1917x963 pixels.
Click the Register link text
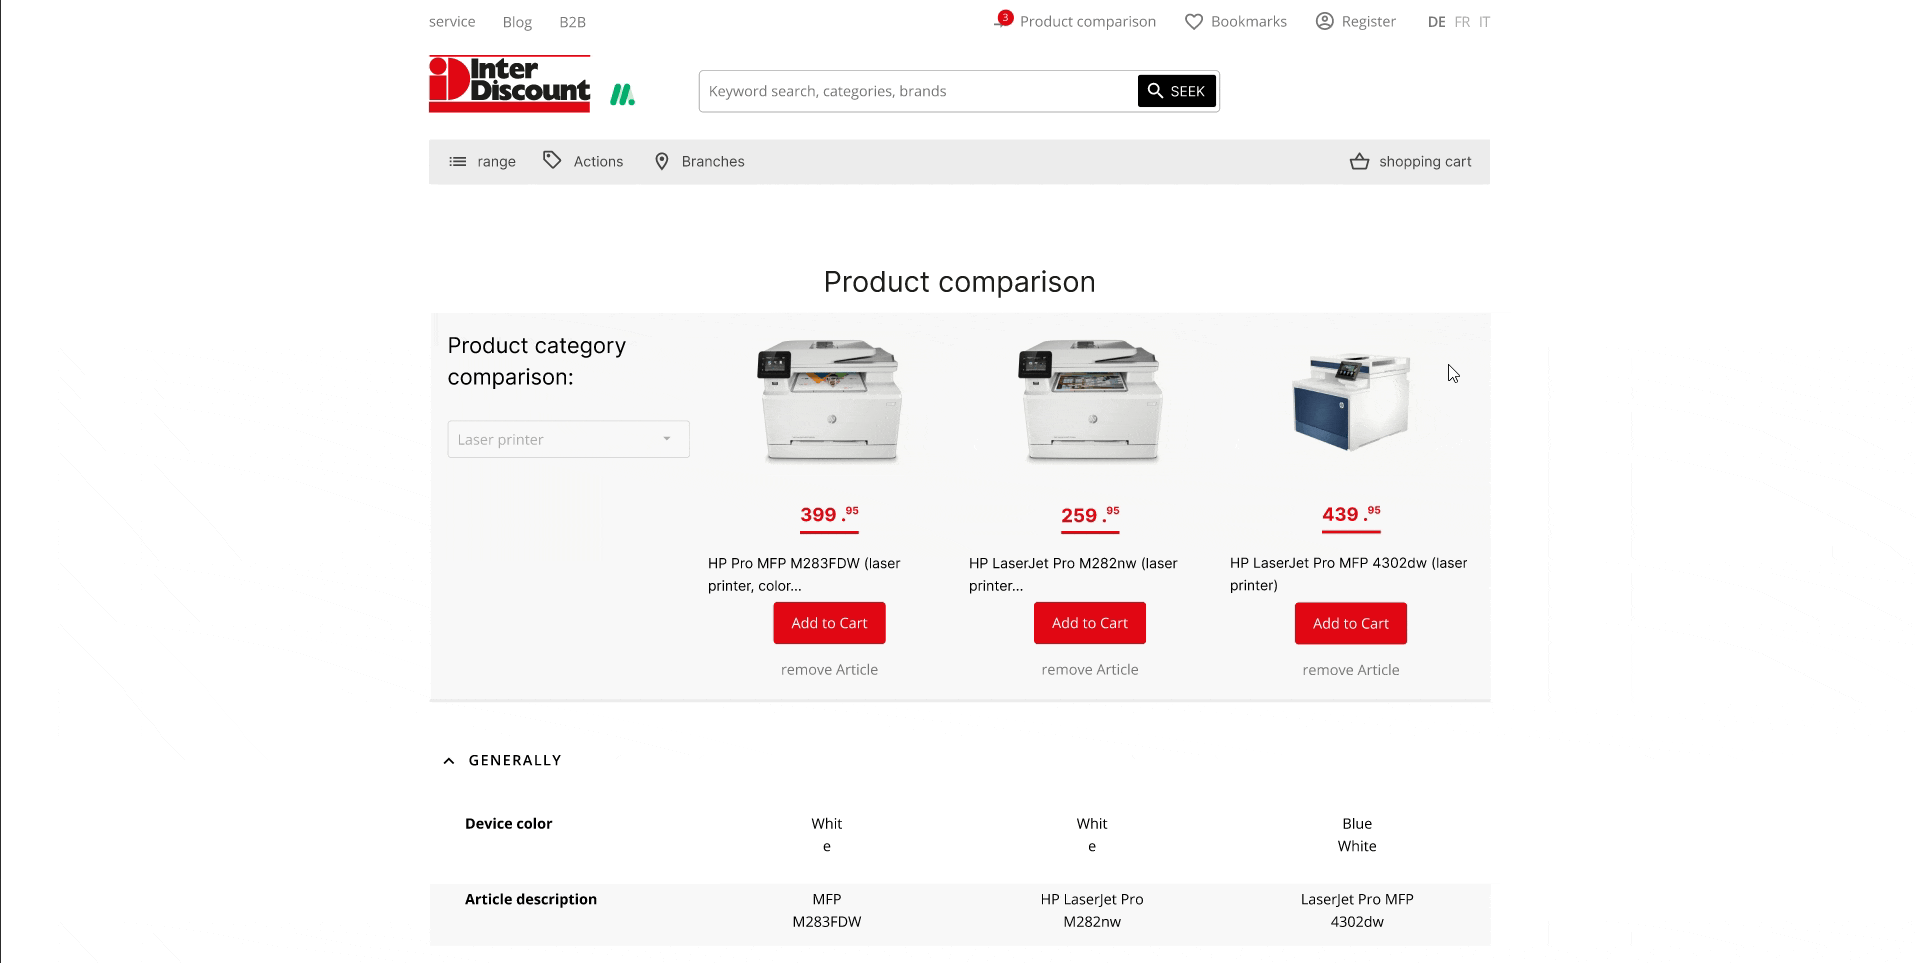pyautogui.click(x=1368, y=21)
